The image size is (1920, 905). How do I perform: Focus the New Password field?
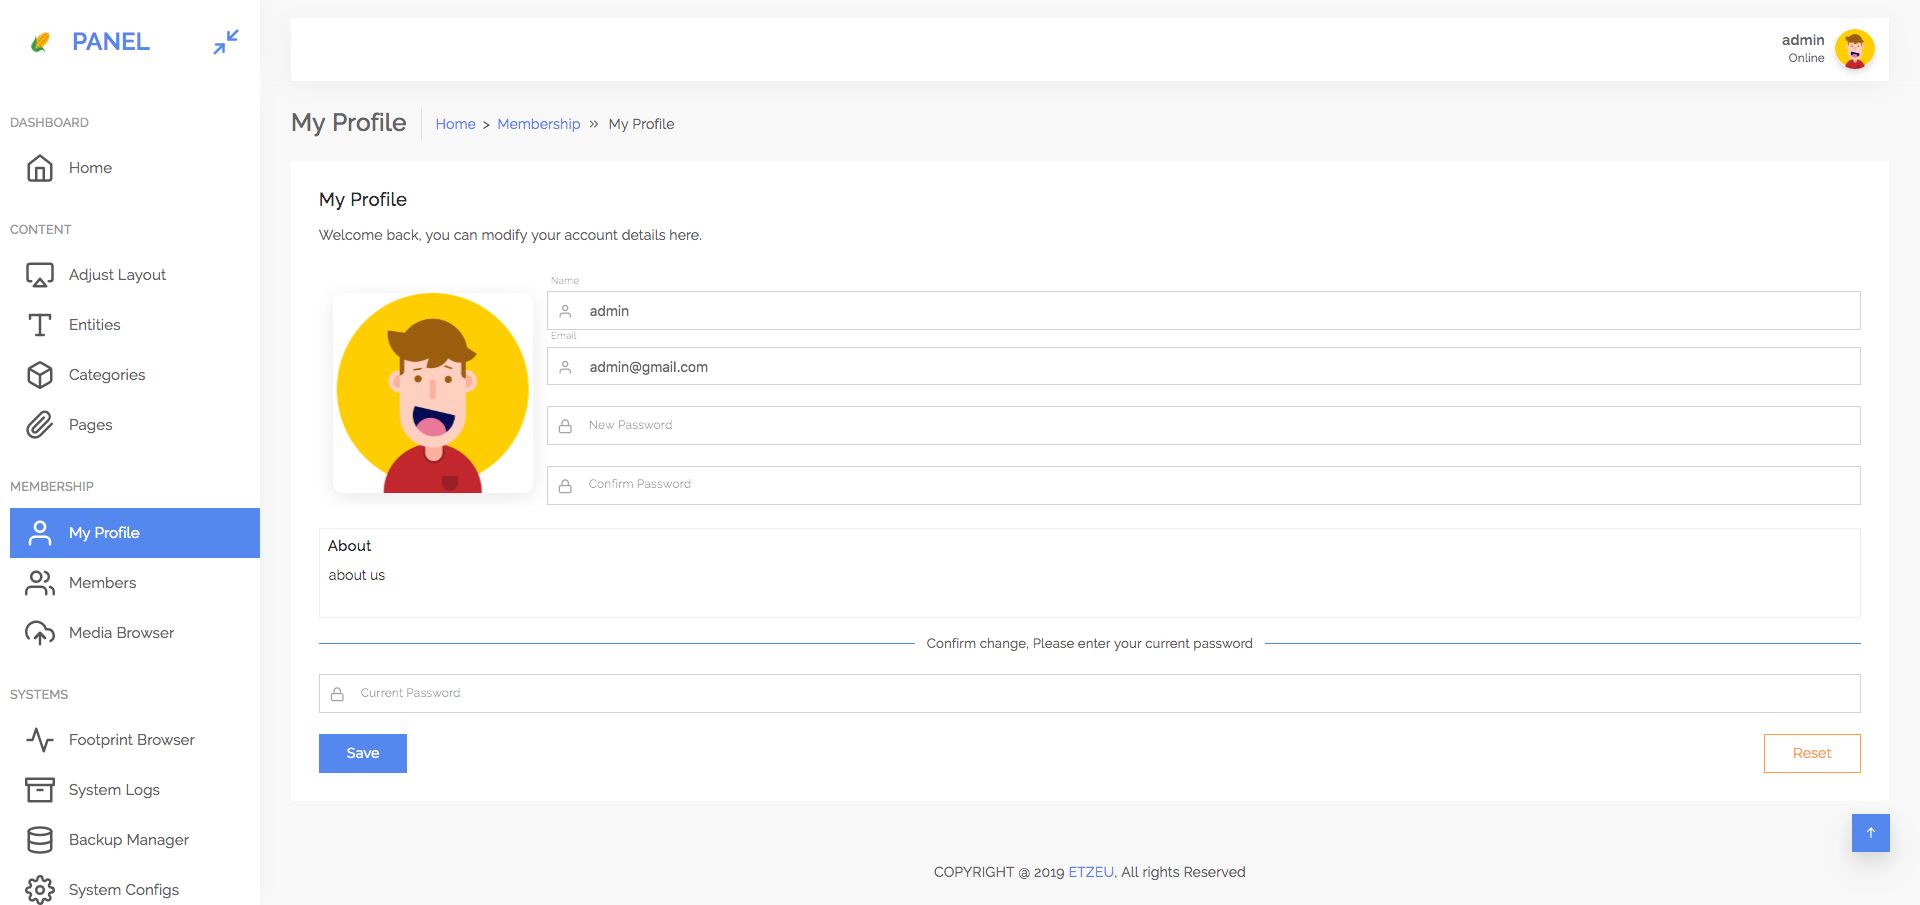[1203, 426]
